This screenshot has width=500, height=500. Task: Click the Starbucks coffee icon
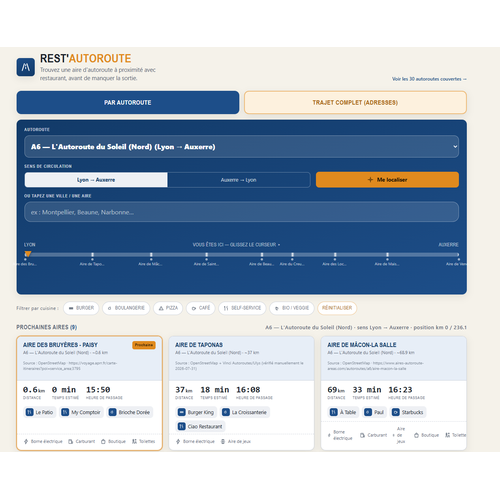pos(395,412)
